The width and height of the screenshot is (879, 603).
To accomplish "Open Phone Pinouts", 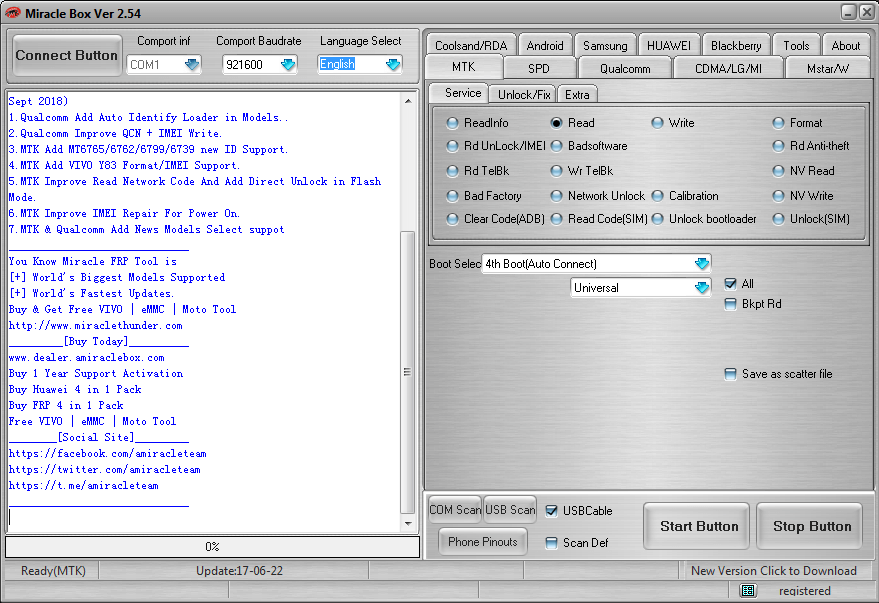I will [x=483, y=542].
